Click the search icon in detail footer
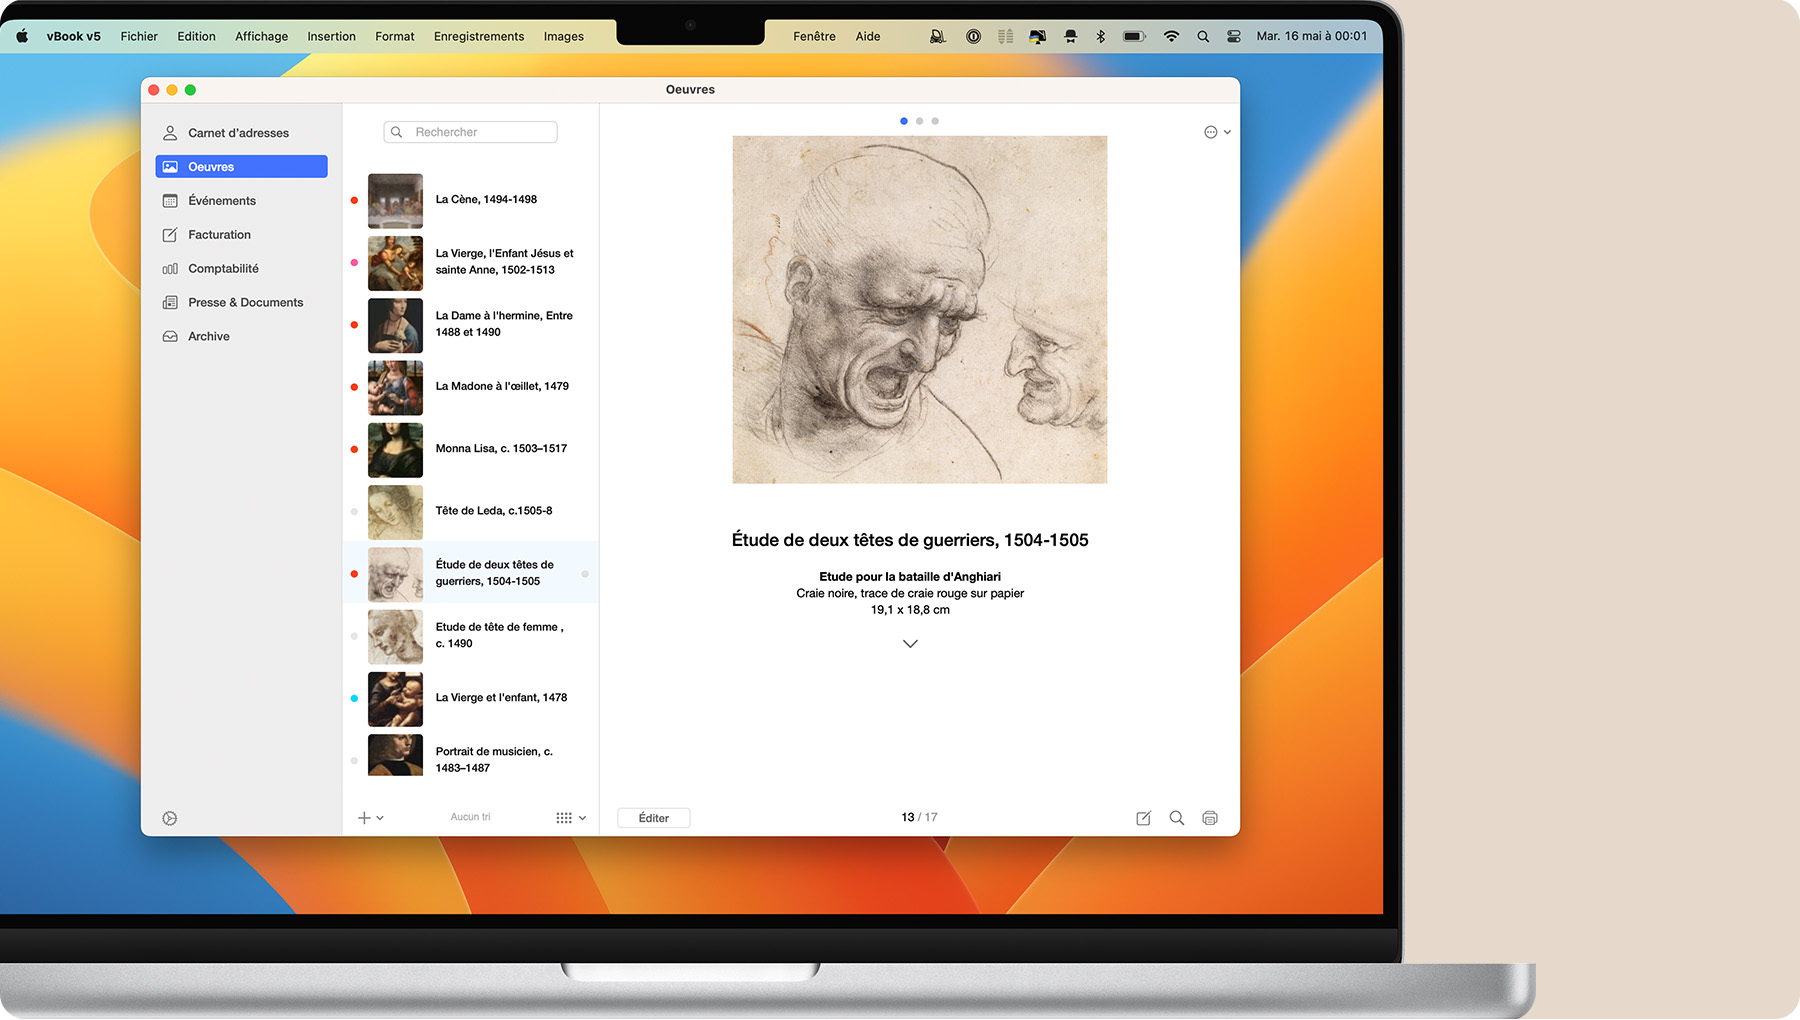Viewport: 1800px width, 1020px height. [x=1177, y=818]
